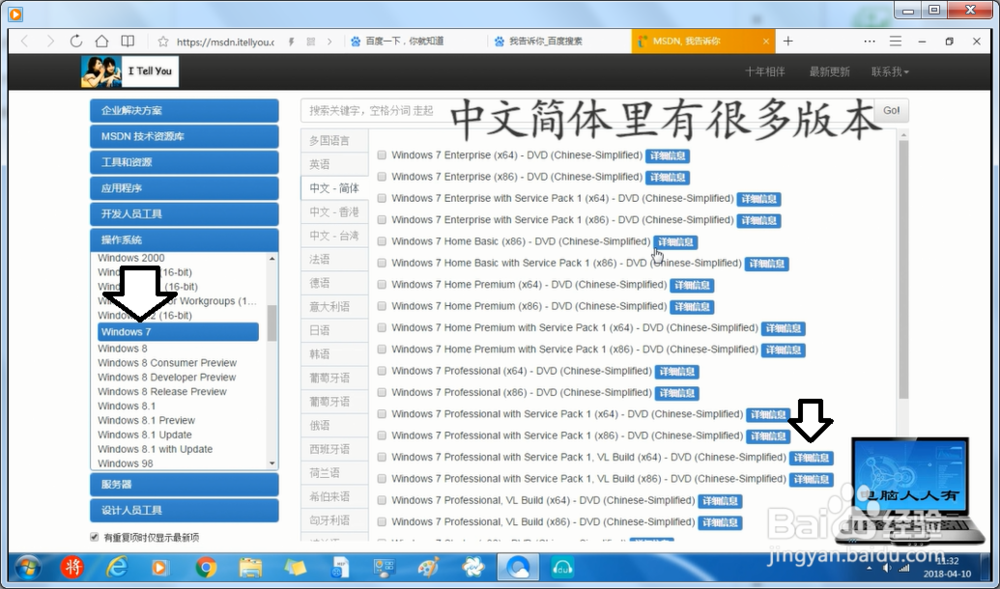Open the three-dot more options menu
The height and width of the screenshot is (589, 1000).
click(869, 41)
